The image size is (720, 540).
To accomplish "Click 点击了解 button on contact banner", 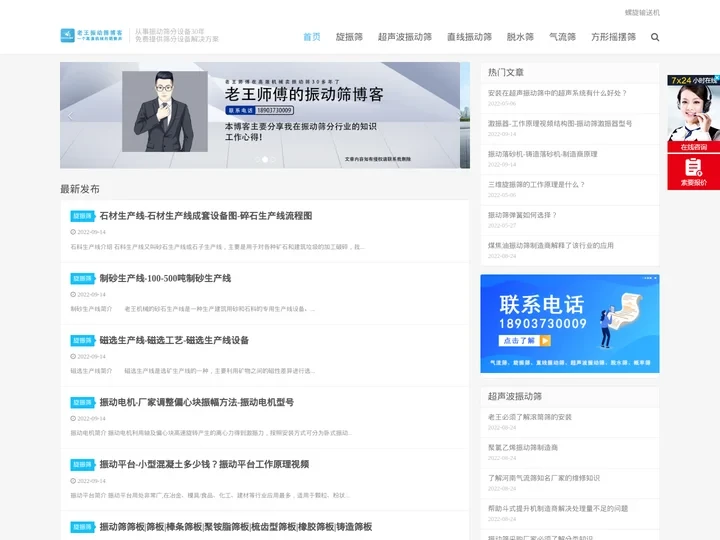I will click(x=524, y=340).
